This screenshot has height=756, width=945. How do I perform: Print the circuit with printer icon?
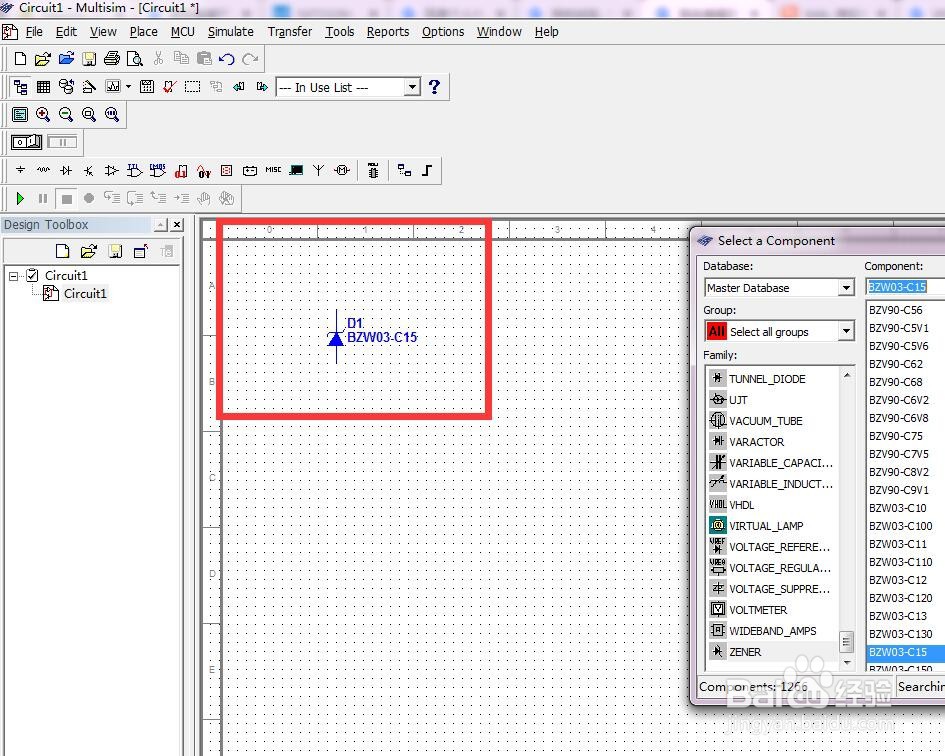(x=112, y=58)
